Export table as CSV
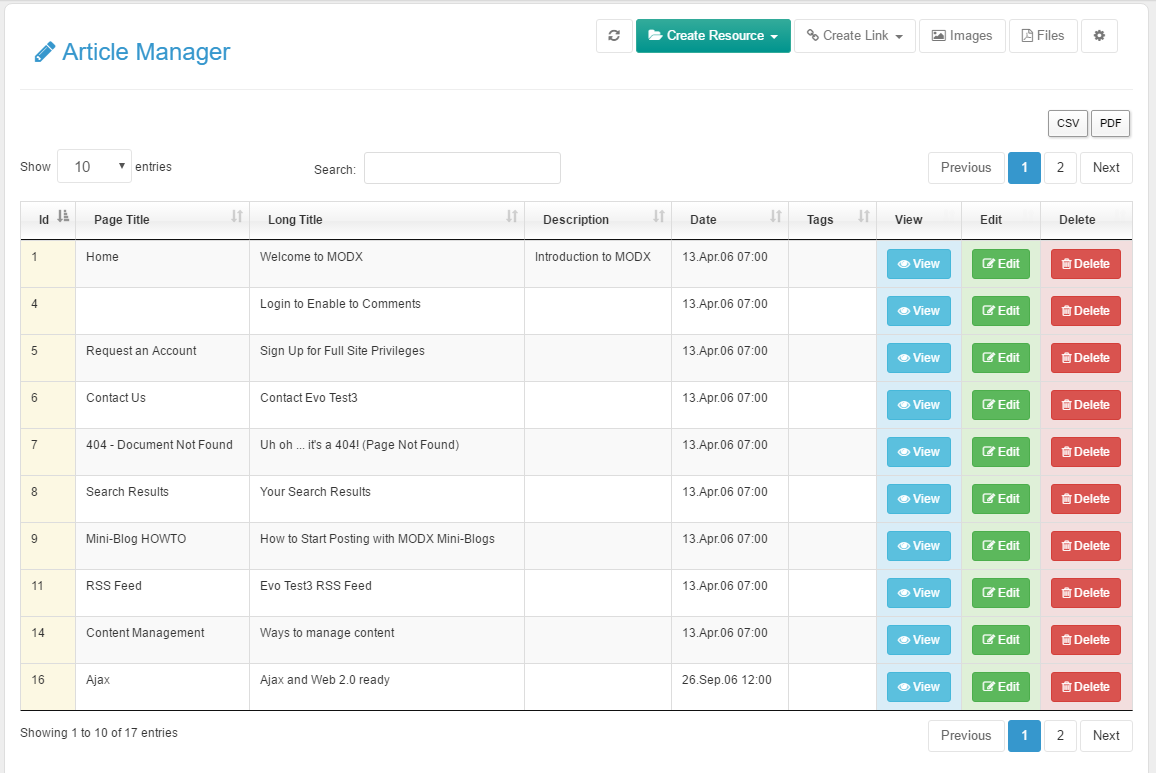The image size is (1156, 773). coord(1068,123)
